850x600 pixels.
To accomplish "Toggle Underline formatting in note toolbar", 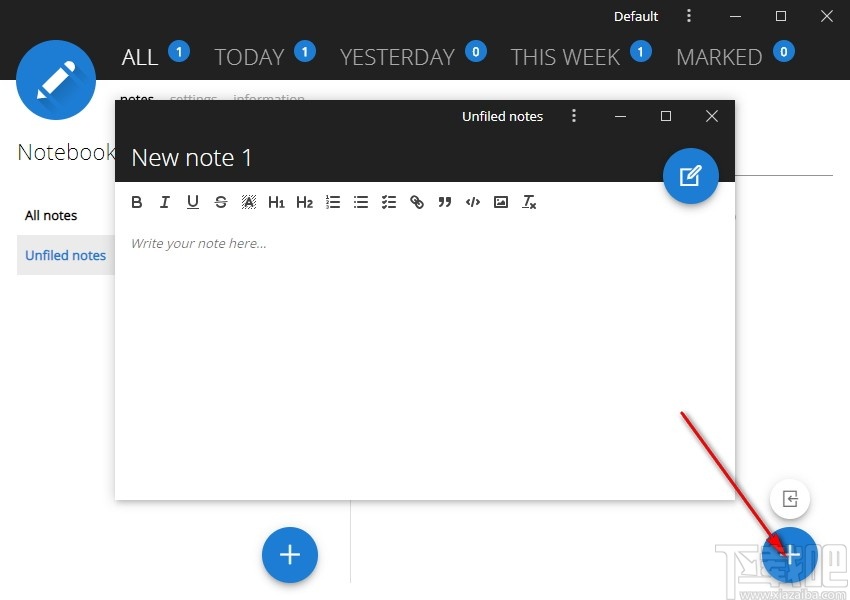I will tap(192, 202).
